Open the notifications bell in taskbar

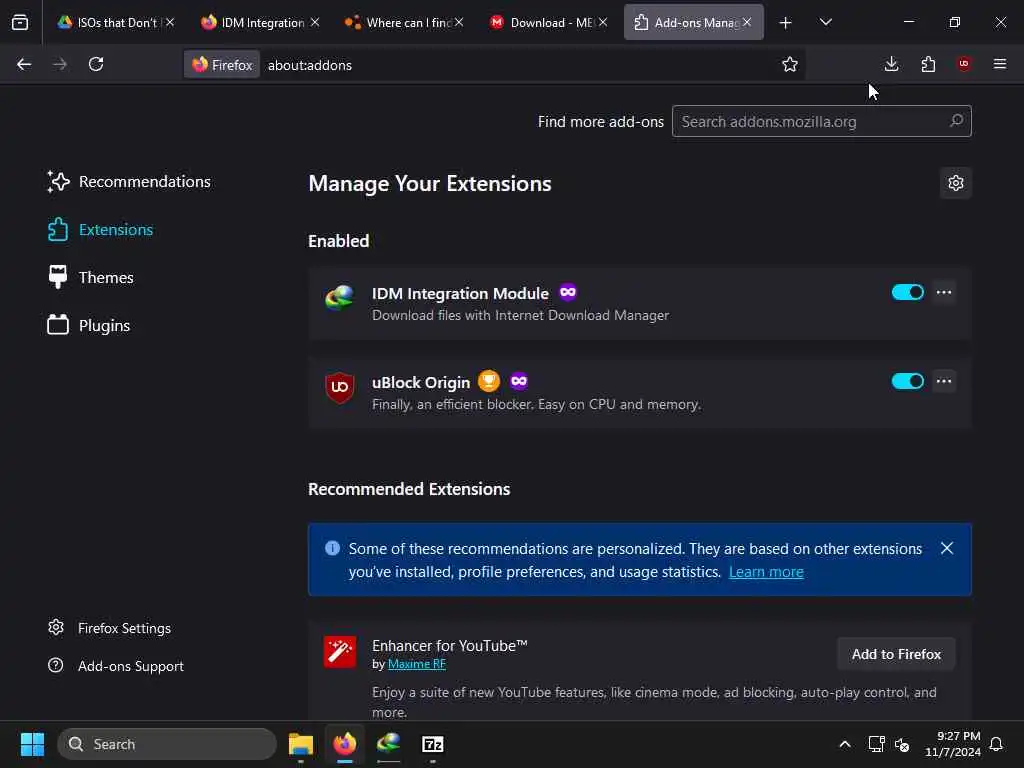coord(996,744)
